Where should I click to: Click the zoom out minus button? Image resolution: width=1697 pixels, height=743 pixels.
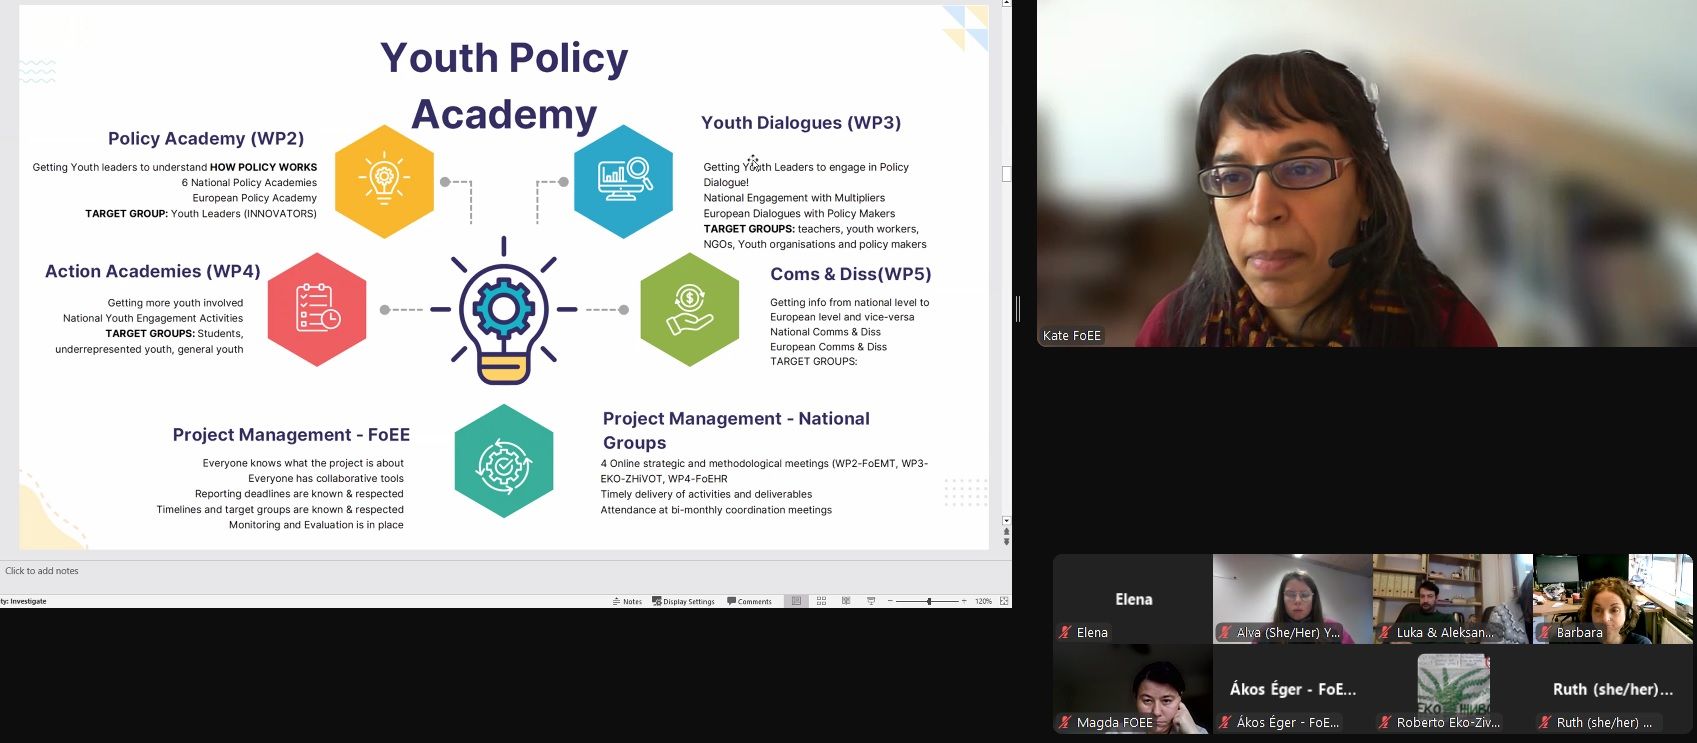pos(890,601)
